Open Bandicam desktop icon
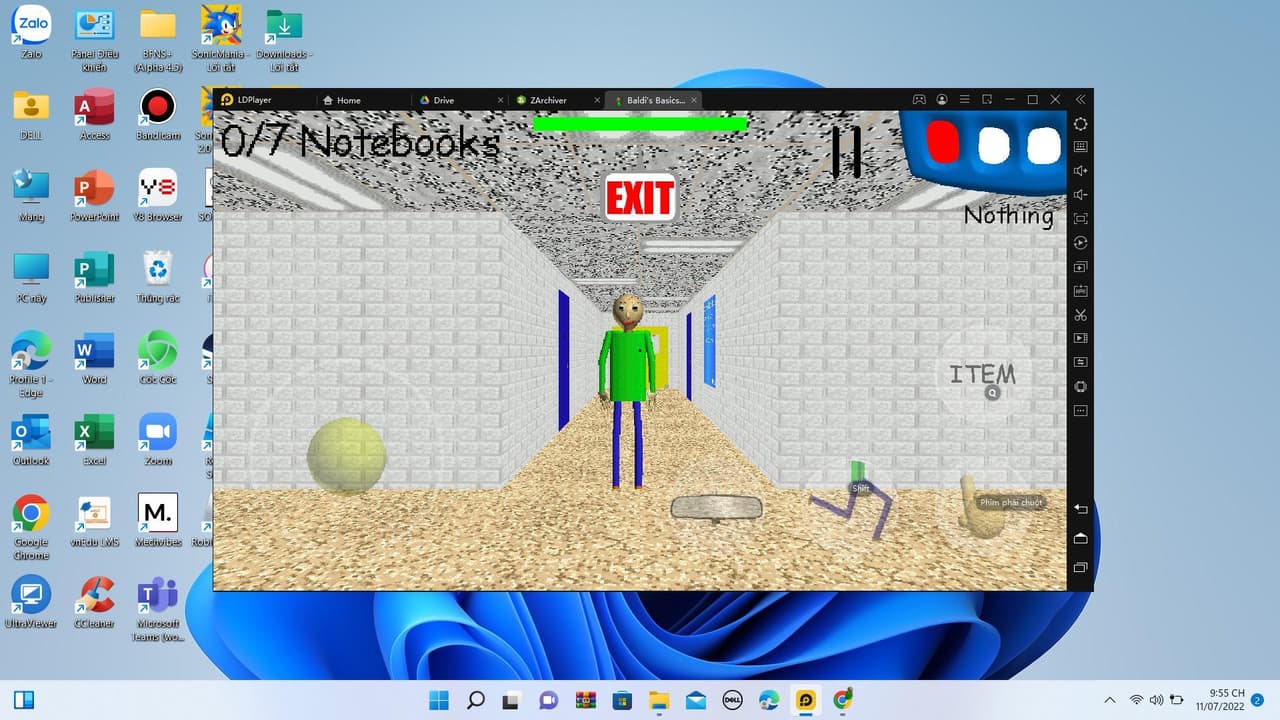The image size is (1280, 720). coord(158,113)
